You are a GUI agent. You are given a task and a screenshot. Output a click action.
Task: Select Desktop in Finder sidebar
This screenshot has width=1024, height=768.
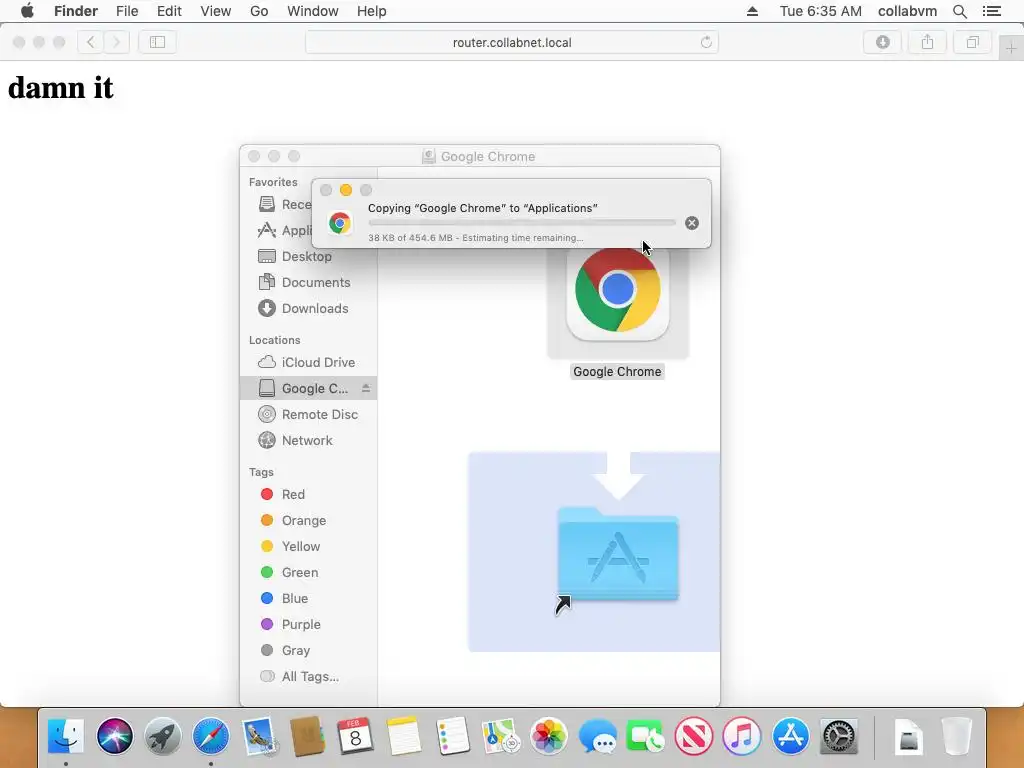pos(308,256)
